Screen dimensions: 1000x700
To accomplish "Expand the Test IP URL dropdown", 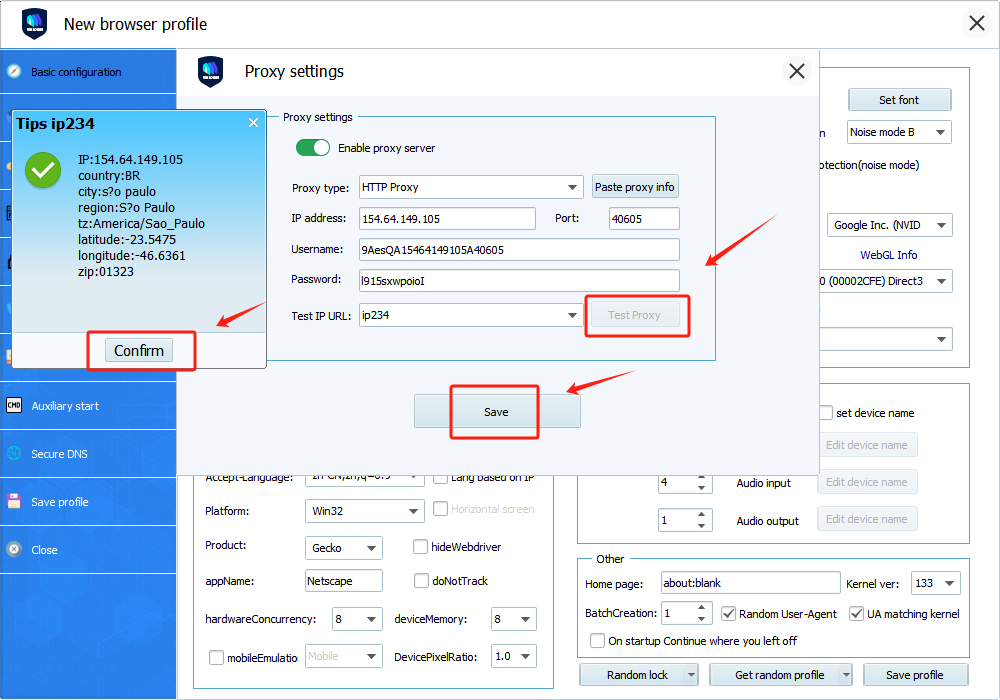I will 573,315.
